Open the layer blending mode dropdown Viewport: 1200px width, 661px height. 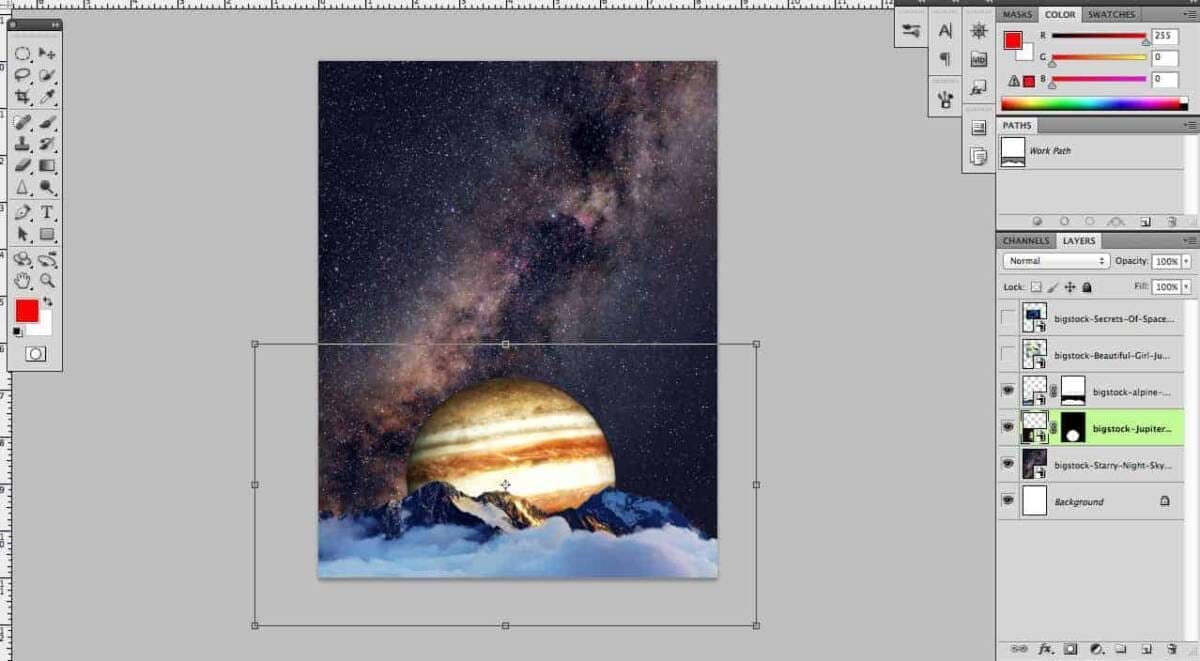(x=1055, y=261)
